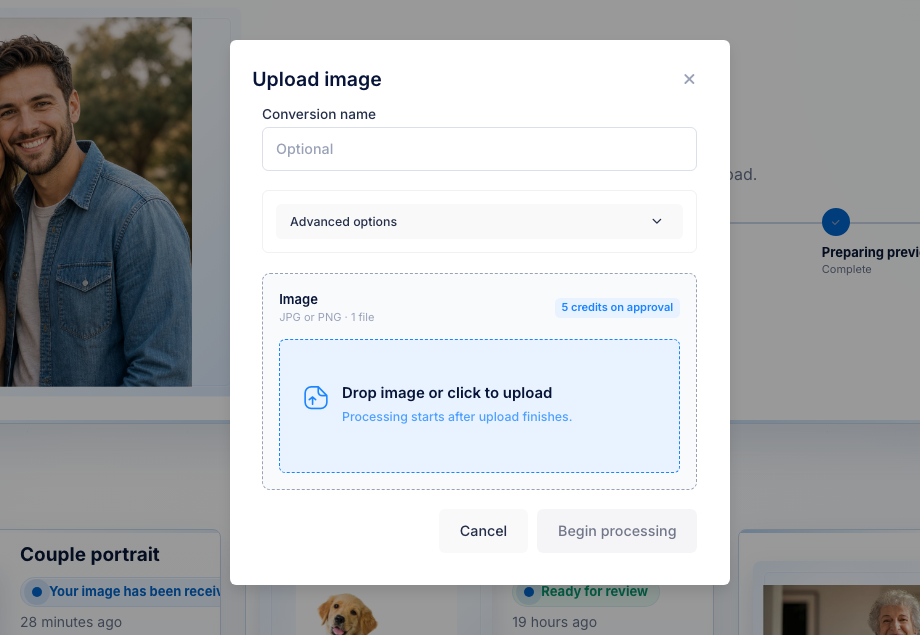This screenshot has width=920, height=635.
Task: Close the Upload image dialog
Action: tap(689, 79)
